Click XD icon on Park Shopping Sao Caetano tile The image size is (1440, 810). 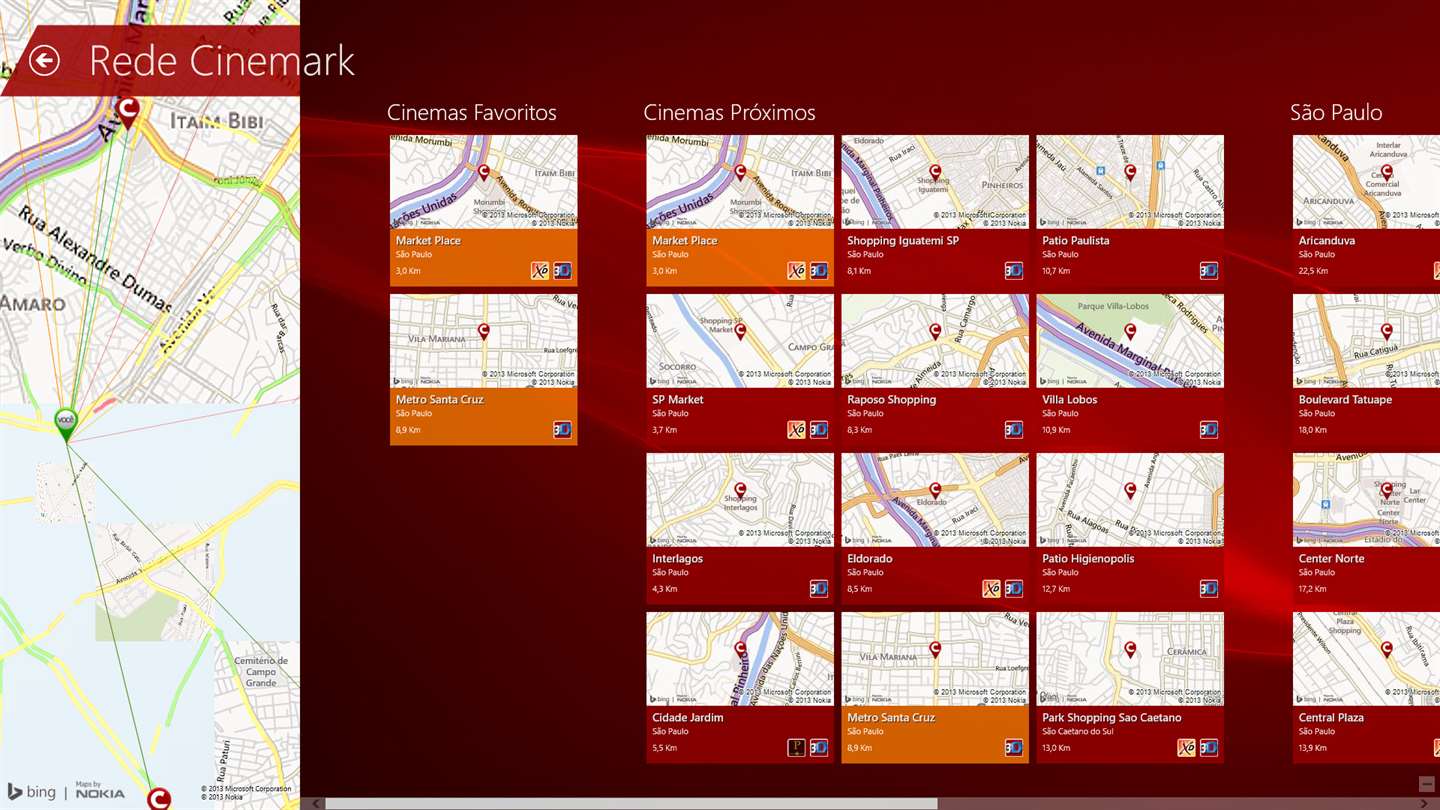click(x=1186, y=748)
